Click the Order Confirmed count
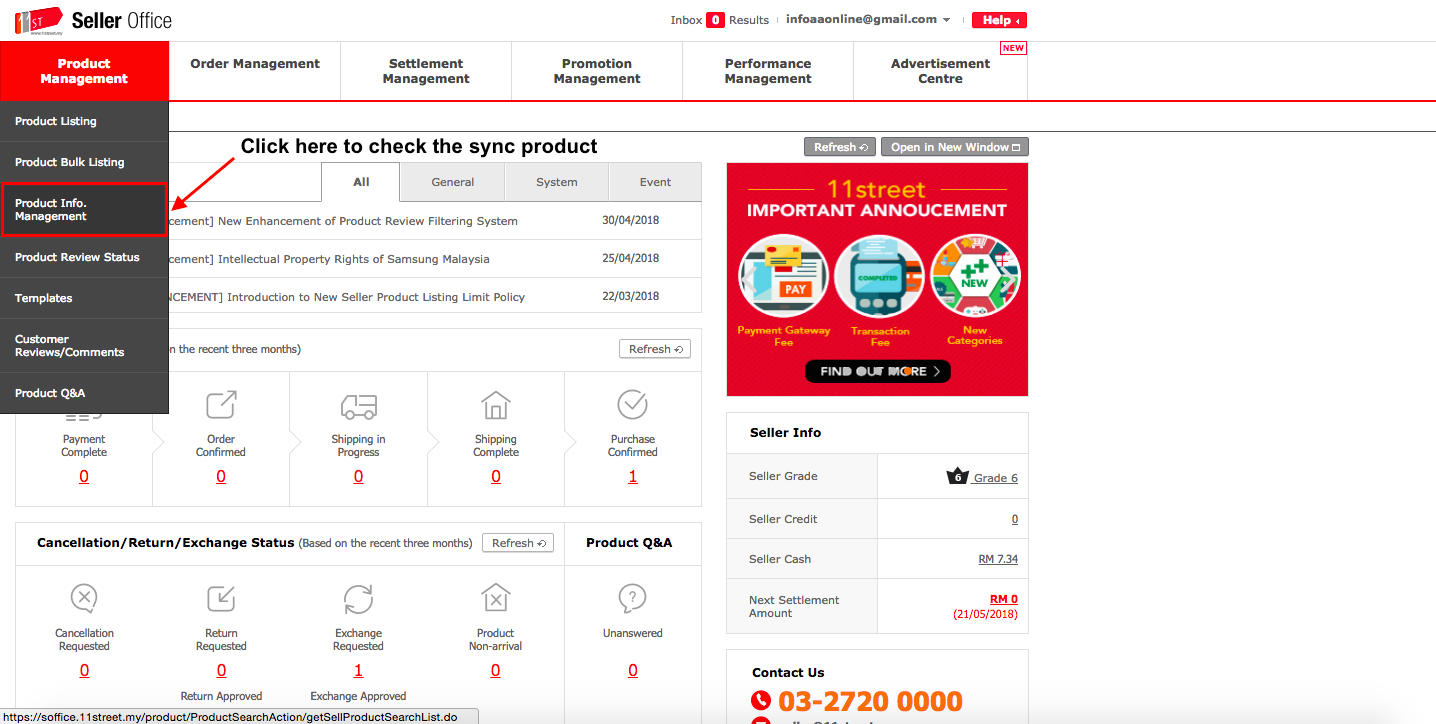 pos(221,477)
